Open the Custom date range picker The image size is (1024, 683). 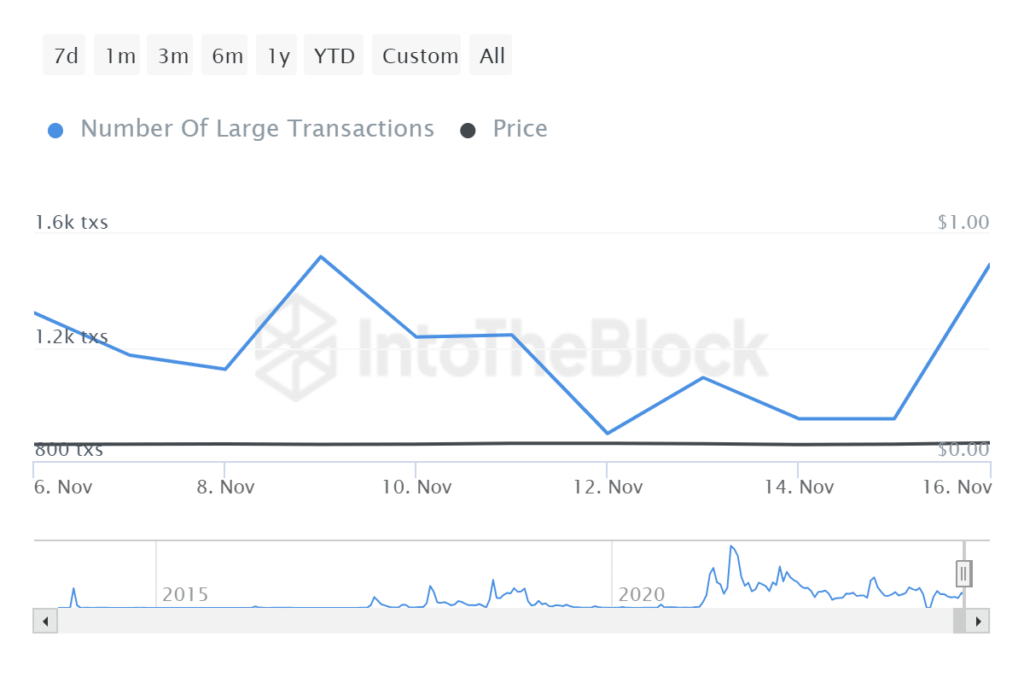tap(420, 56)
